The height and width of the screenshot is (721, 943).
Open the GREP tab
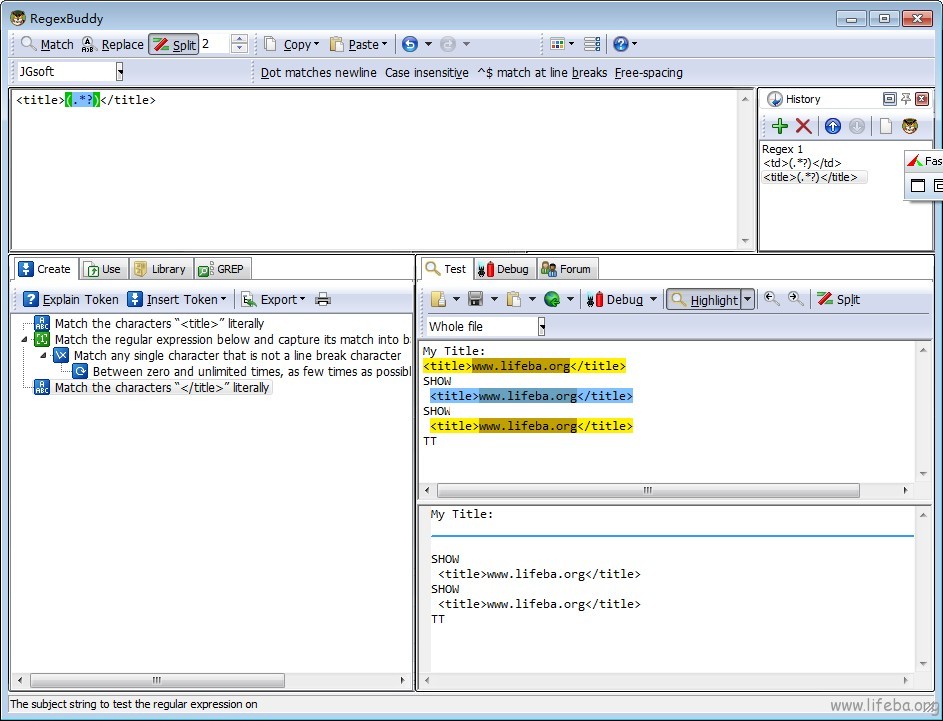click(x=222, y=269)
